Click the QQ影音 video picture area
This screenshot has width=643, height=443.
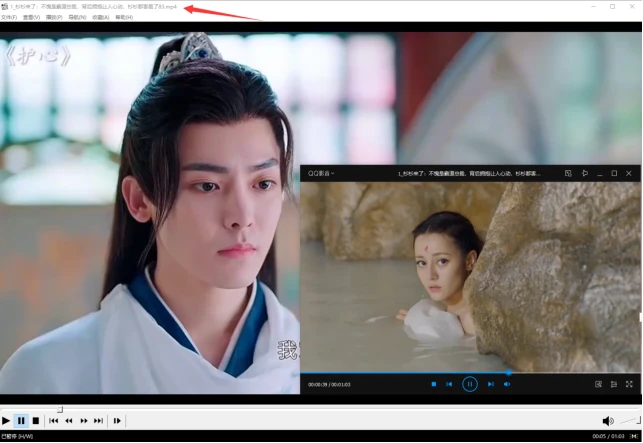pos(470,277)
